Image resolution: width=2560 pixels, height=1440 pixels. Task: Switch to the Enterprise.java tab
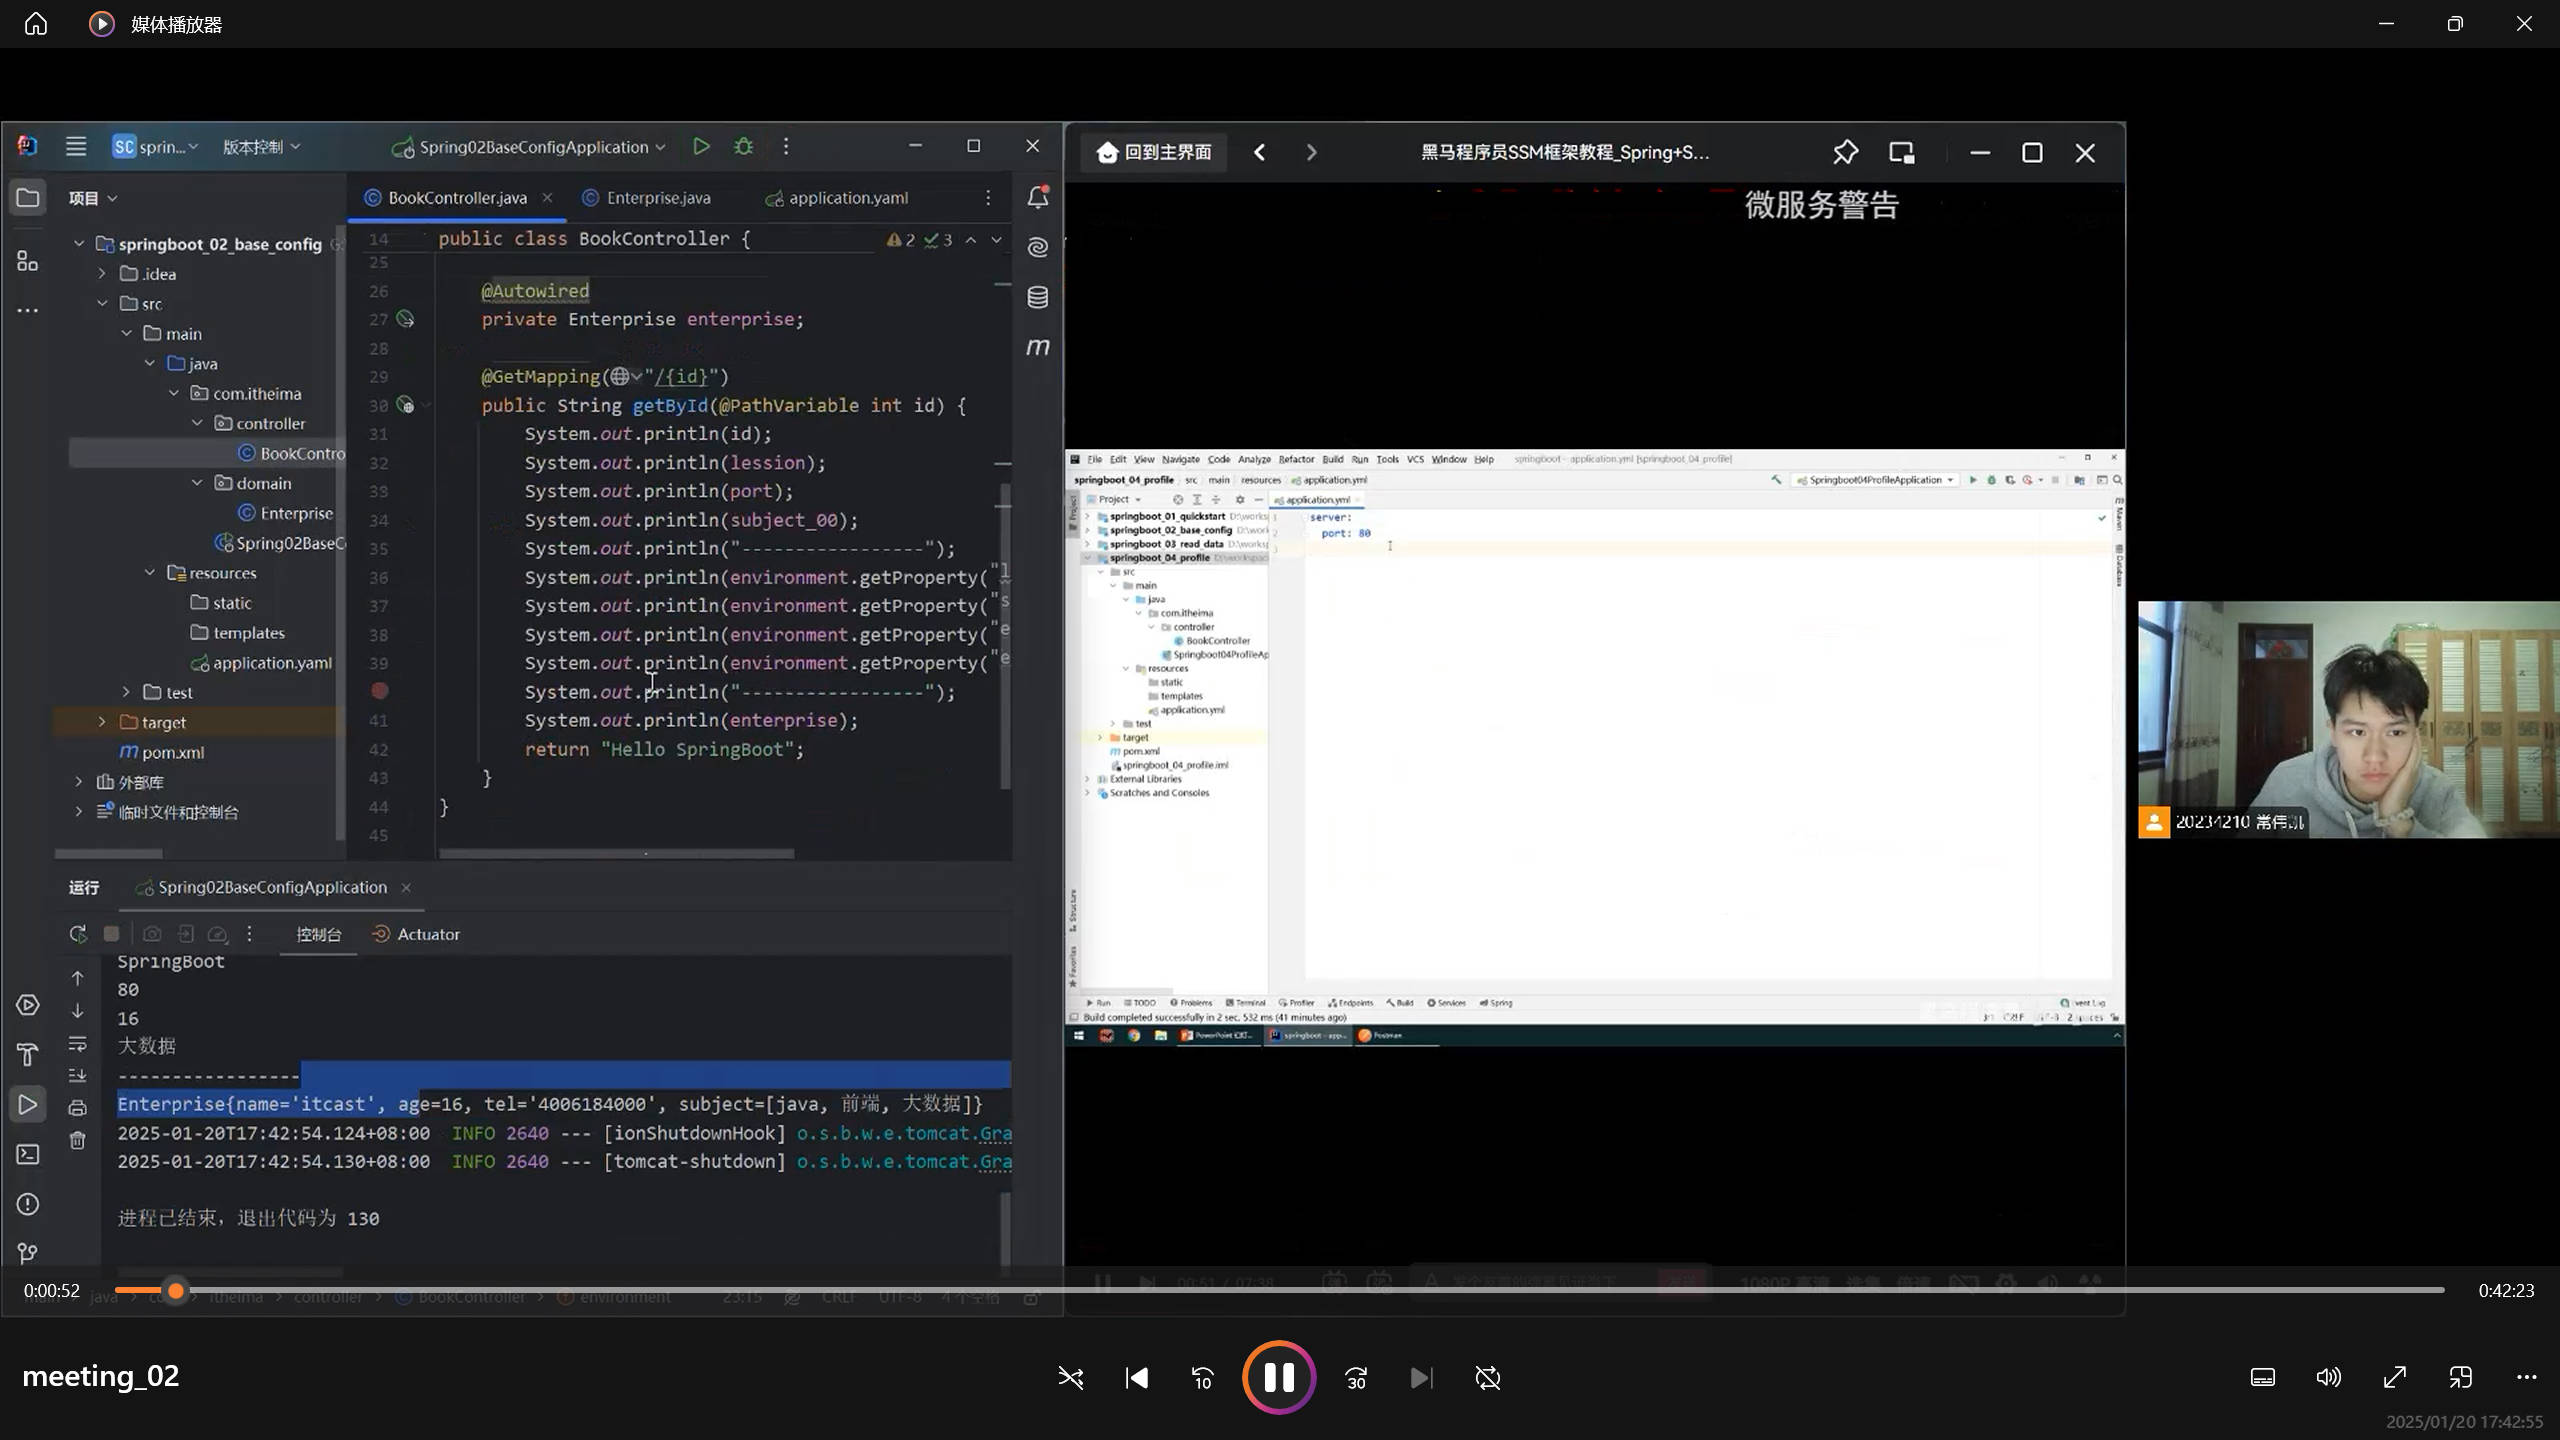click(657, 198)
